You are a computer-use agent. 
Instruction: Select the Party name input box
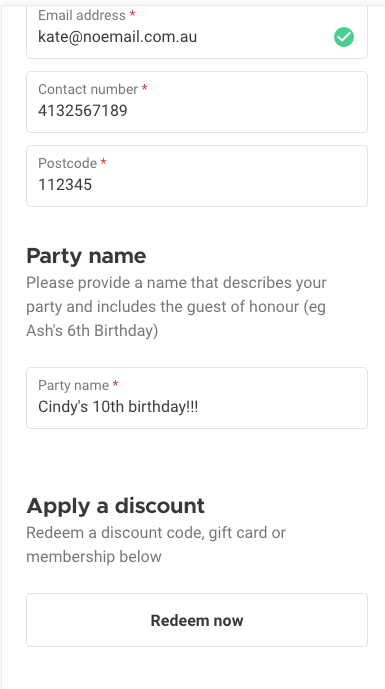point(197,398)
